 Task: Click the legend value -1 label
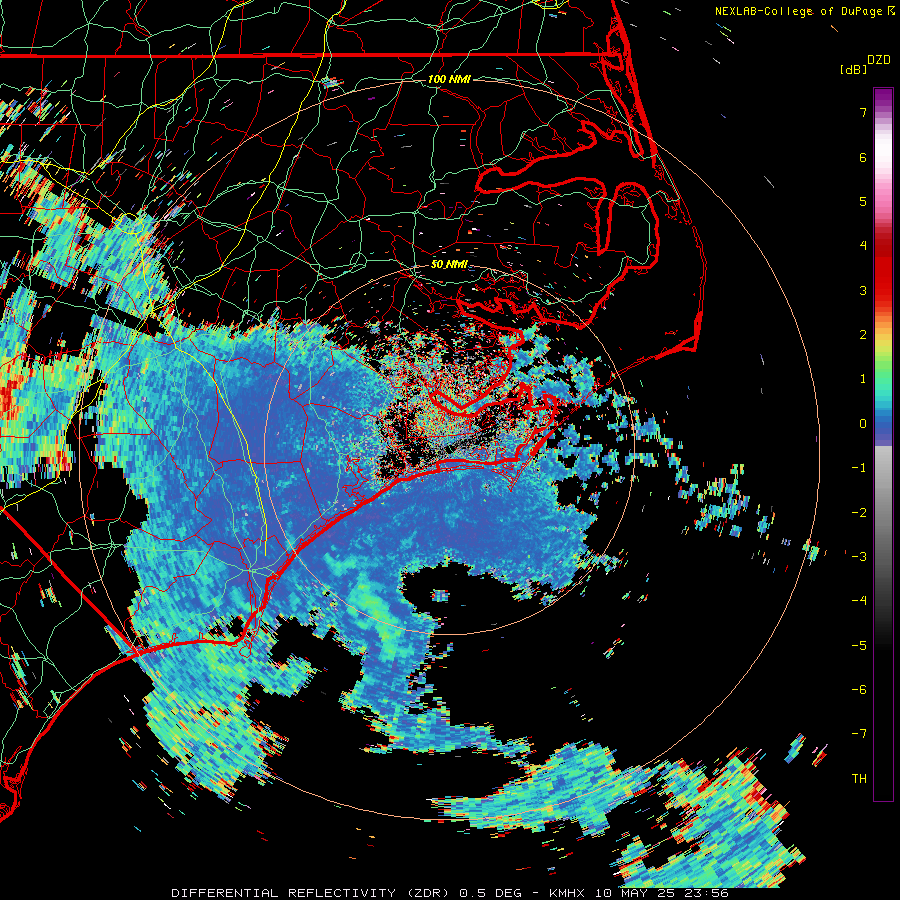(x=859, y=468)
